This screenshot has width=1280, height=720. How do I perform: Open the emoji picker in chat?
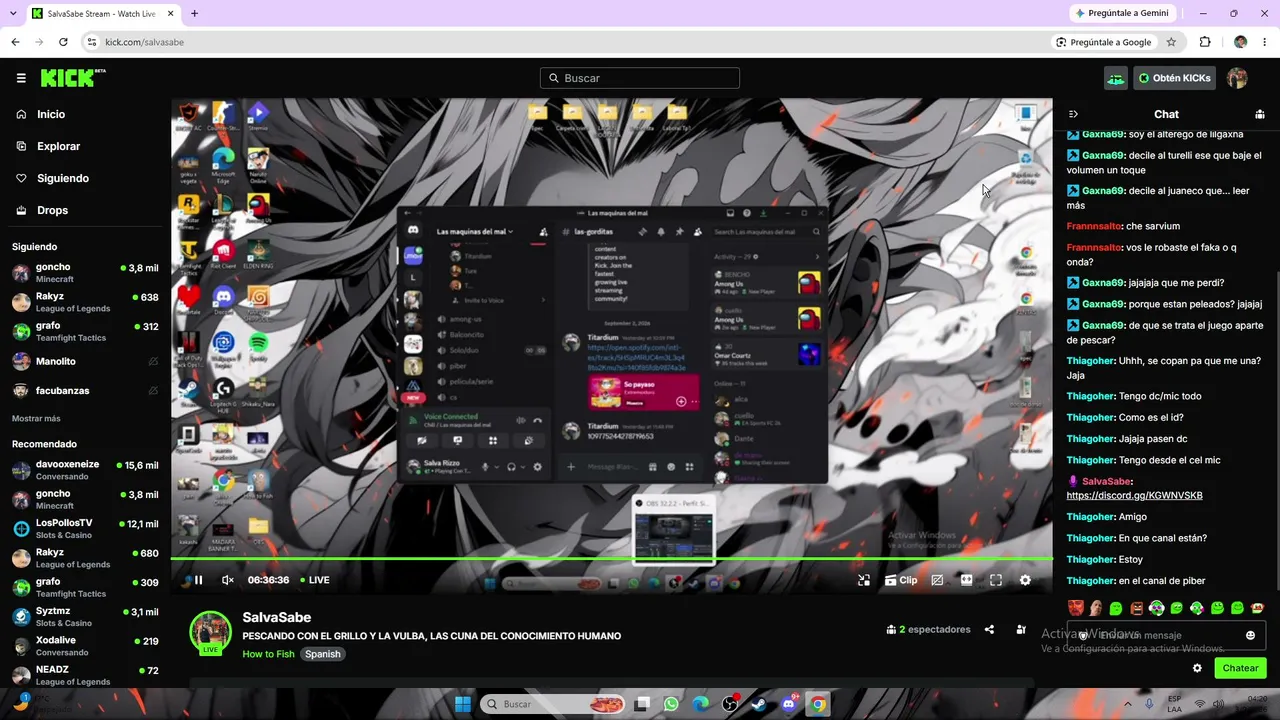pos(1250,635)
